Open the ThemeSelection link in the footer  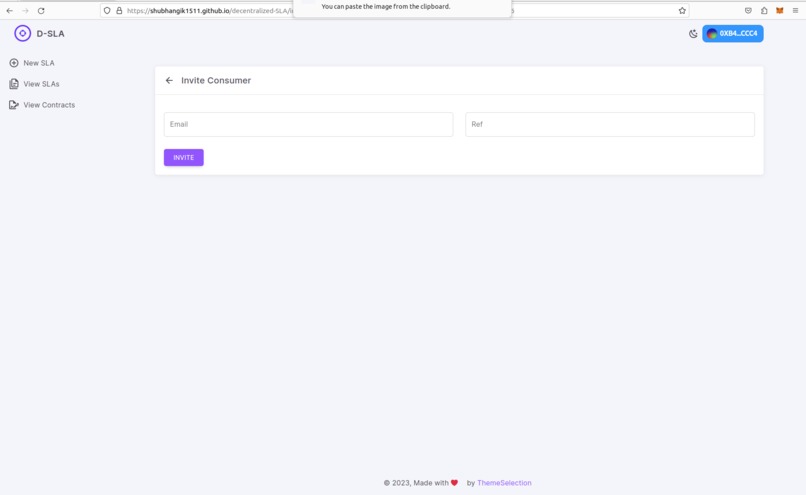click(x=504, y=483)
